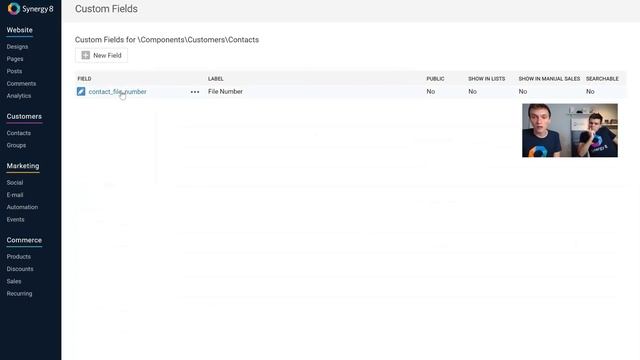640x360 pixels.
Task: Open E-mail in sidebar
Action: [x=15, y=195]
